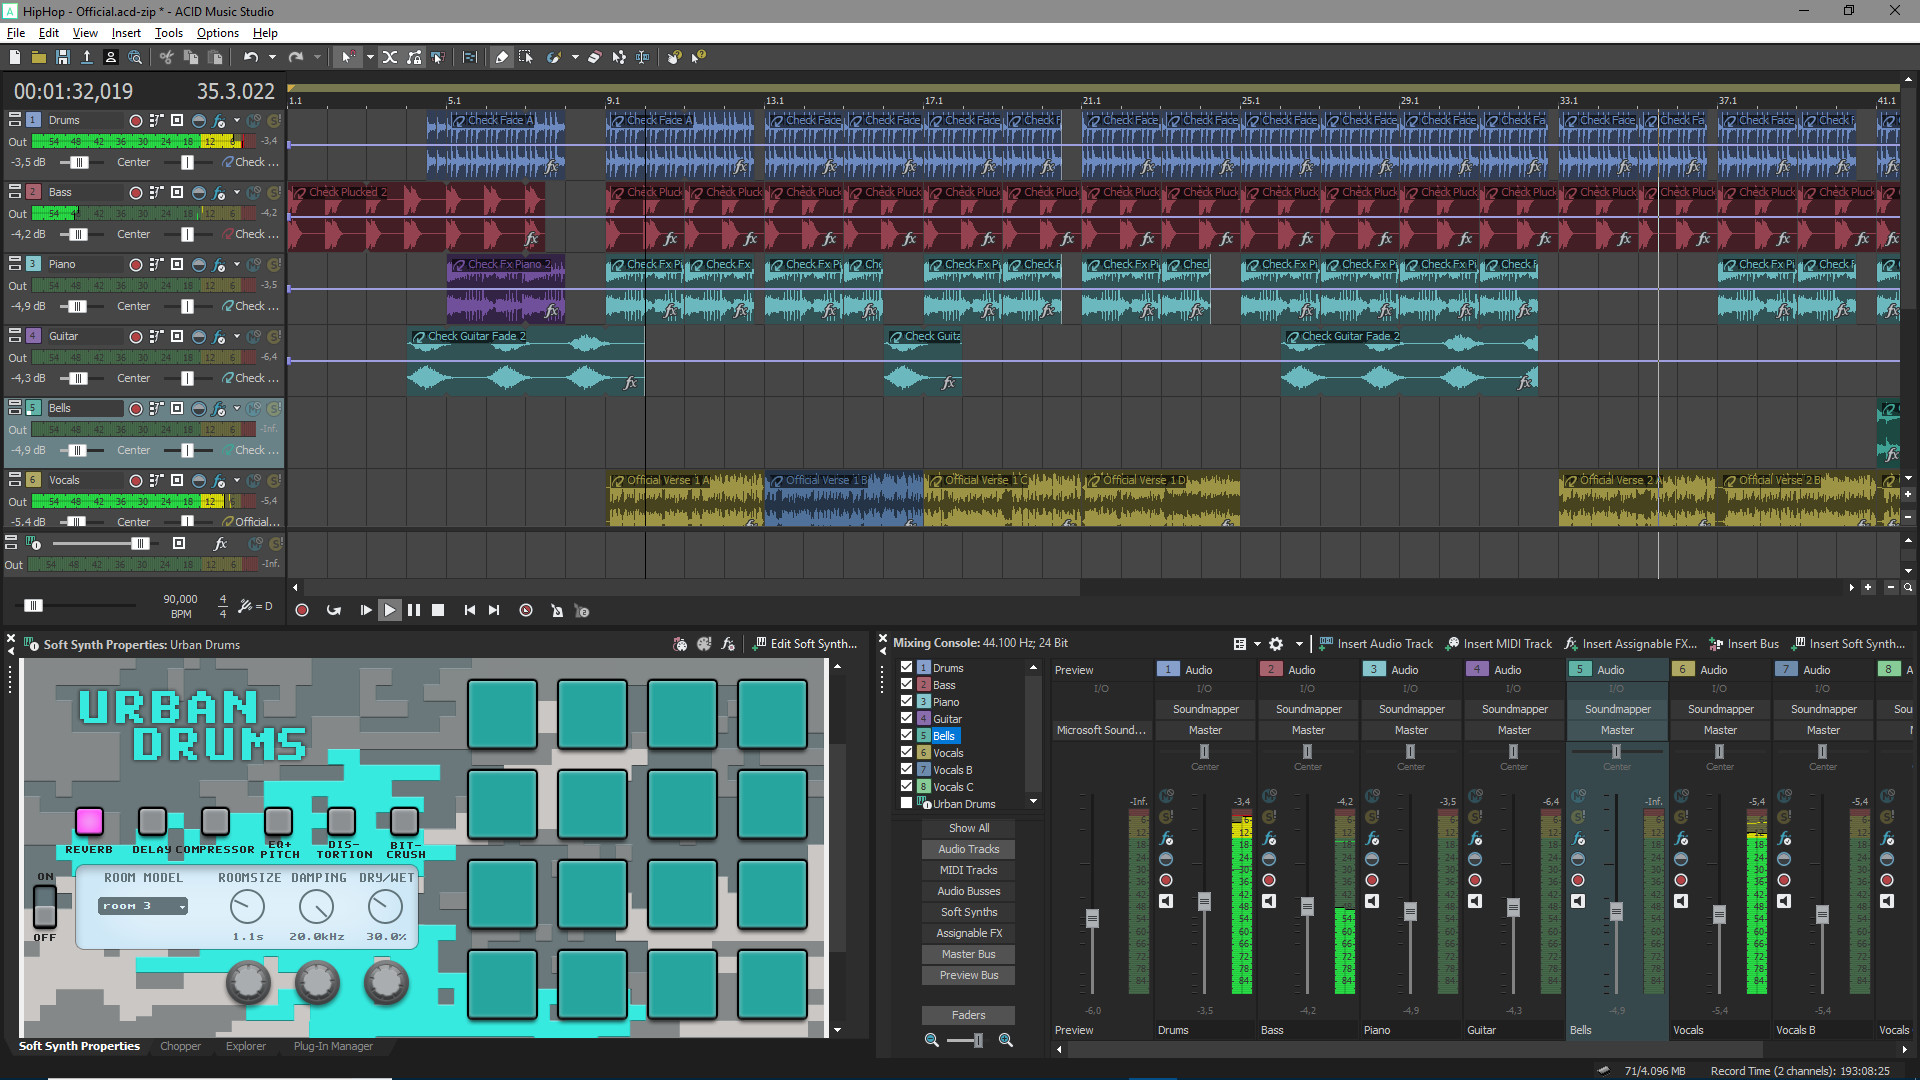The height and width of the screenshot is (1080, 1920).
Task: Mute the Vocals track
Action: [x=254, y=480]
